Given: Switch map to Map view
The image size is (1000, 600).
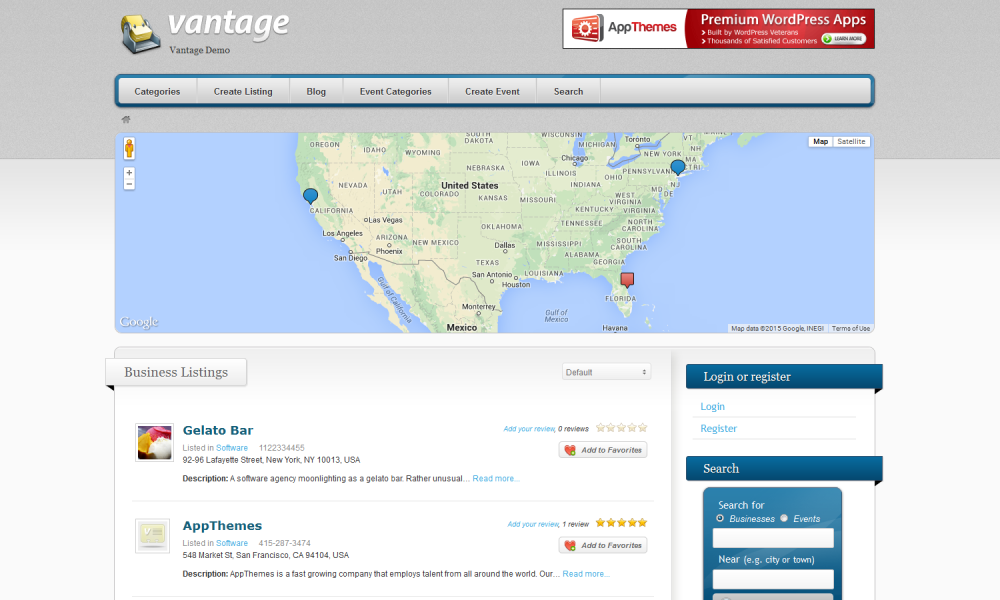Looking at the screenshot, I should (821, 142).
